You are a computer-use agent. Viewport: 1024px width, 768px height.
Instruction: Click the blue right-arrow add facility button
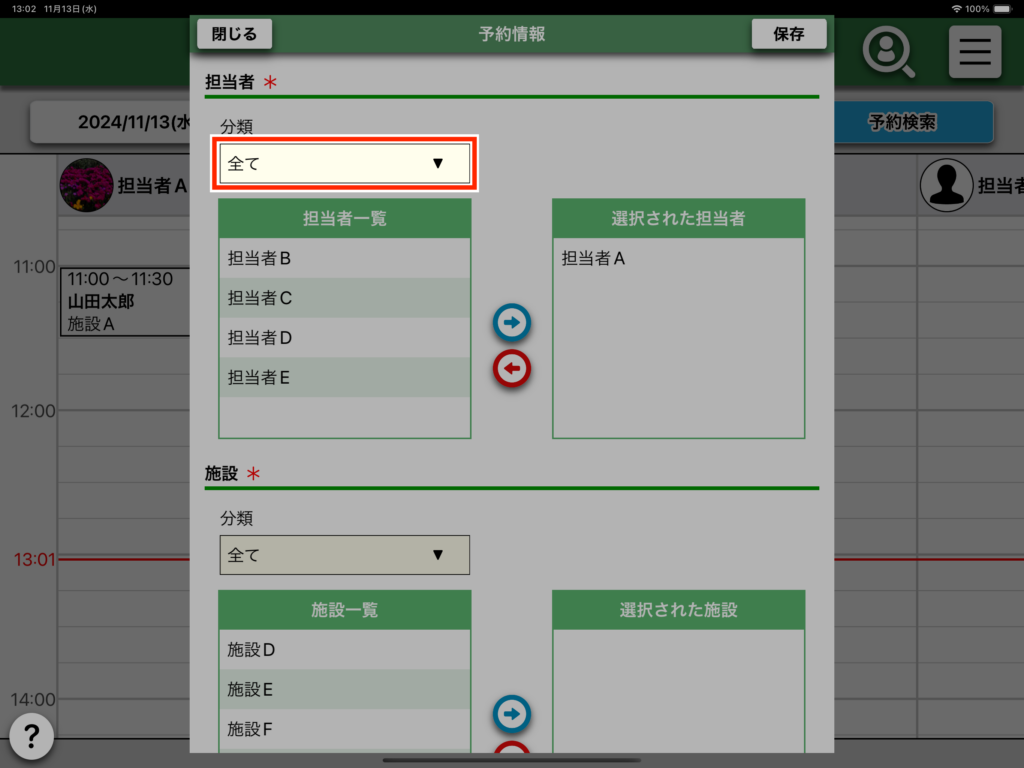click(512, 714)
